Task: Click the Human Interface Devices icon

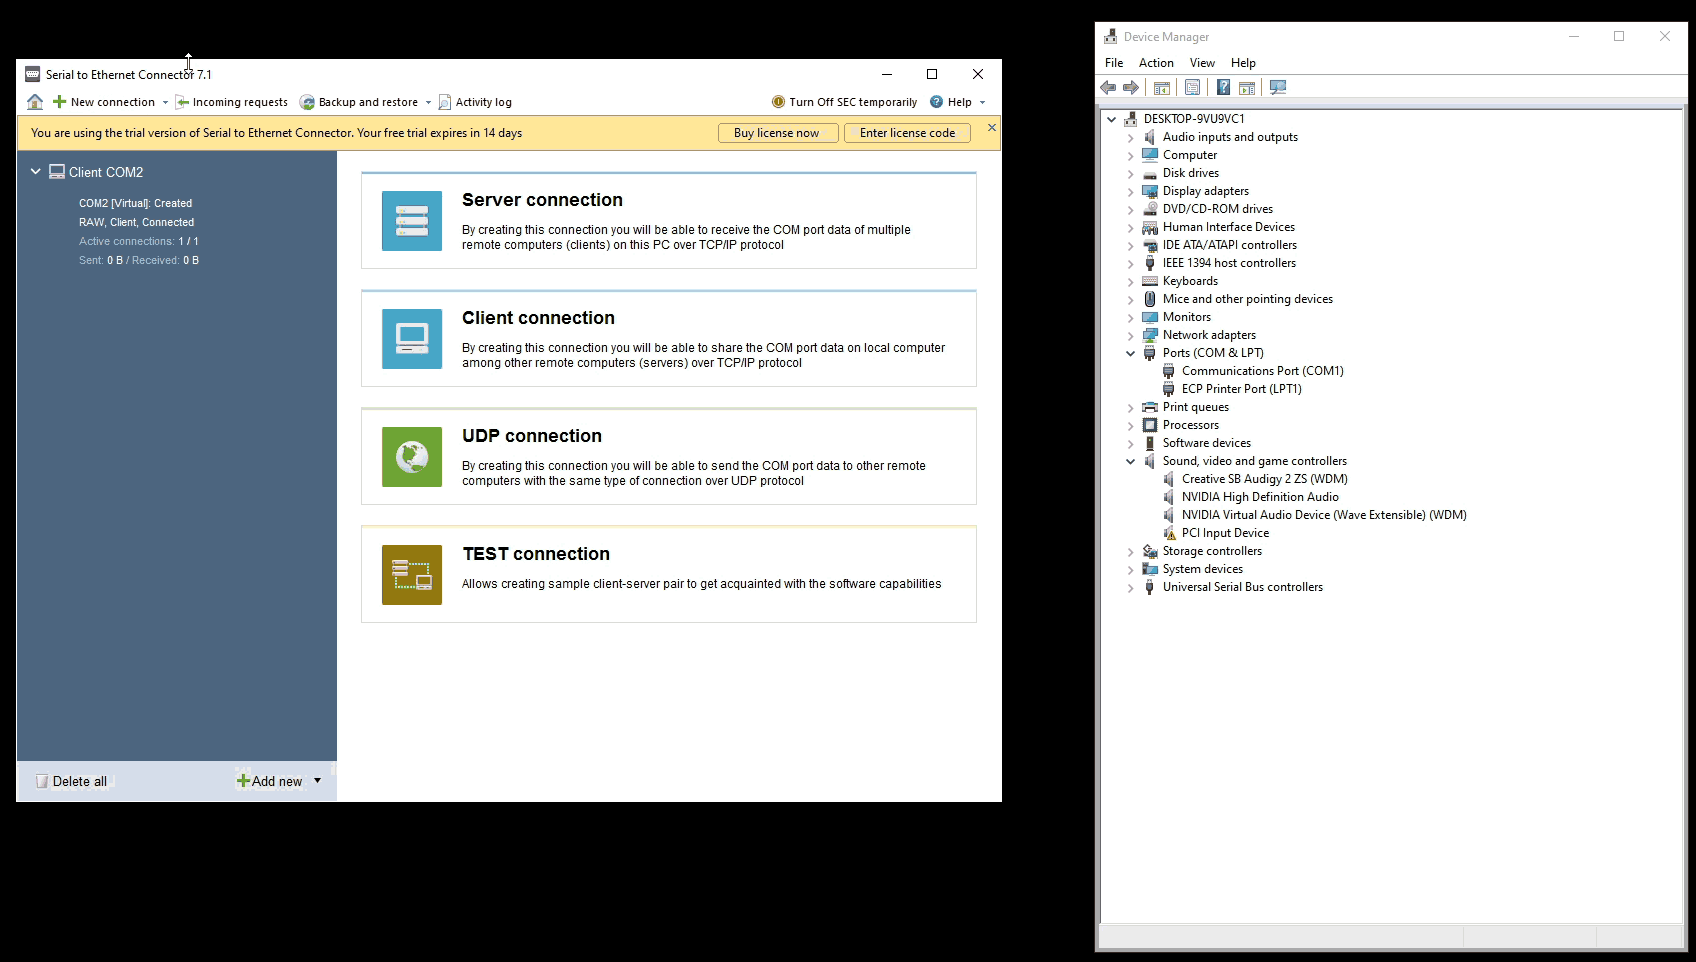Action: tap(1150, 227)
